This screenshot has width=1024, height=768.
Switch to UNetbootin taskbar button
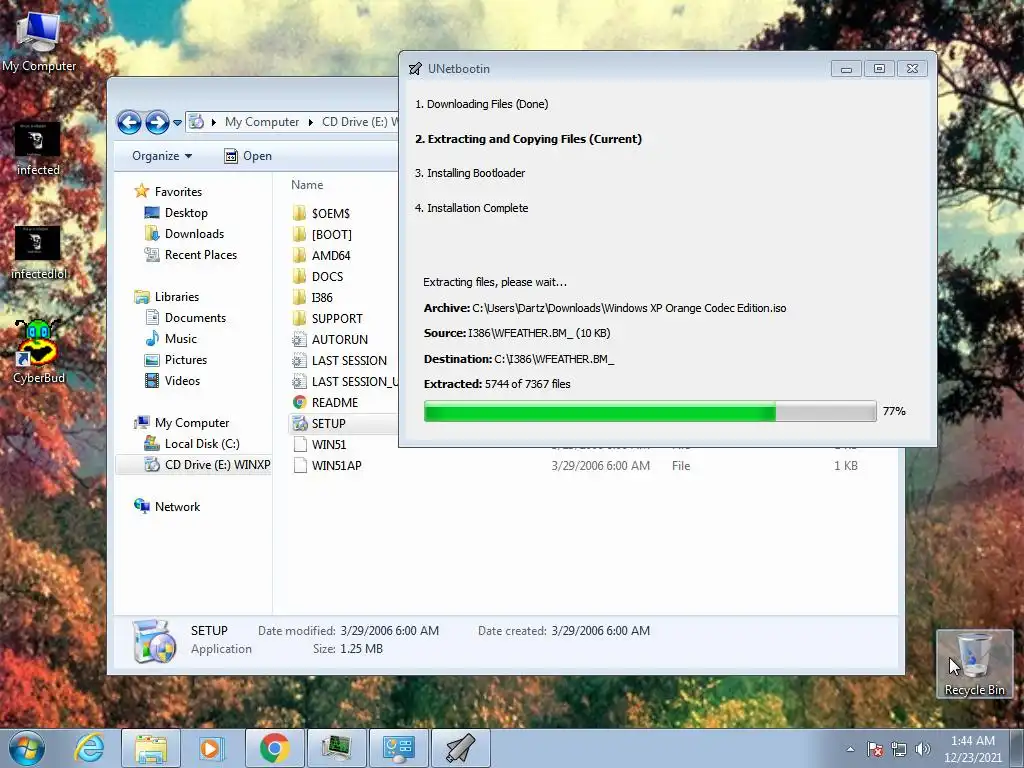pos(460,748)
